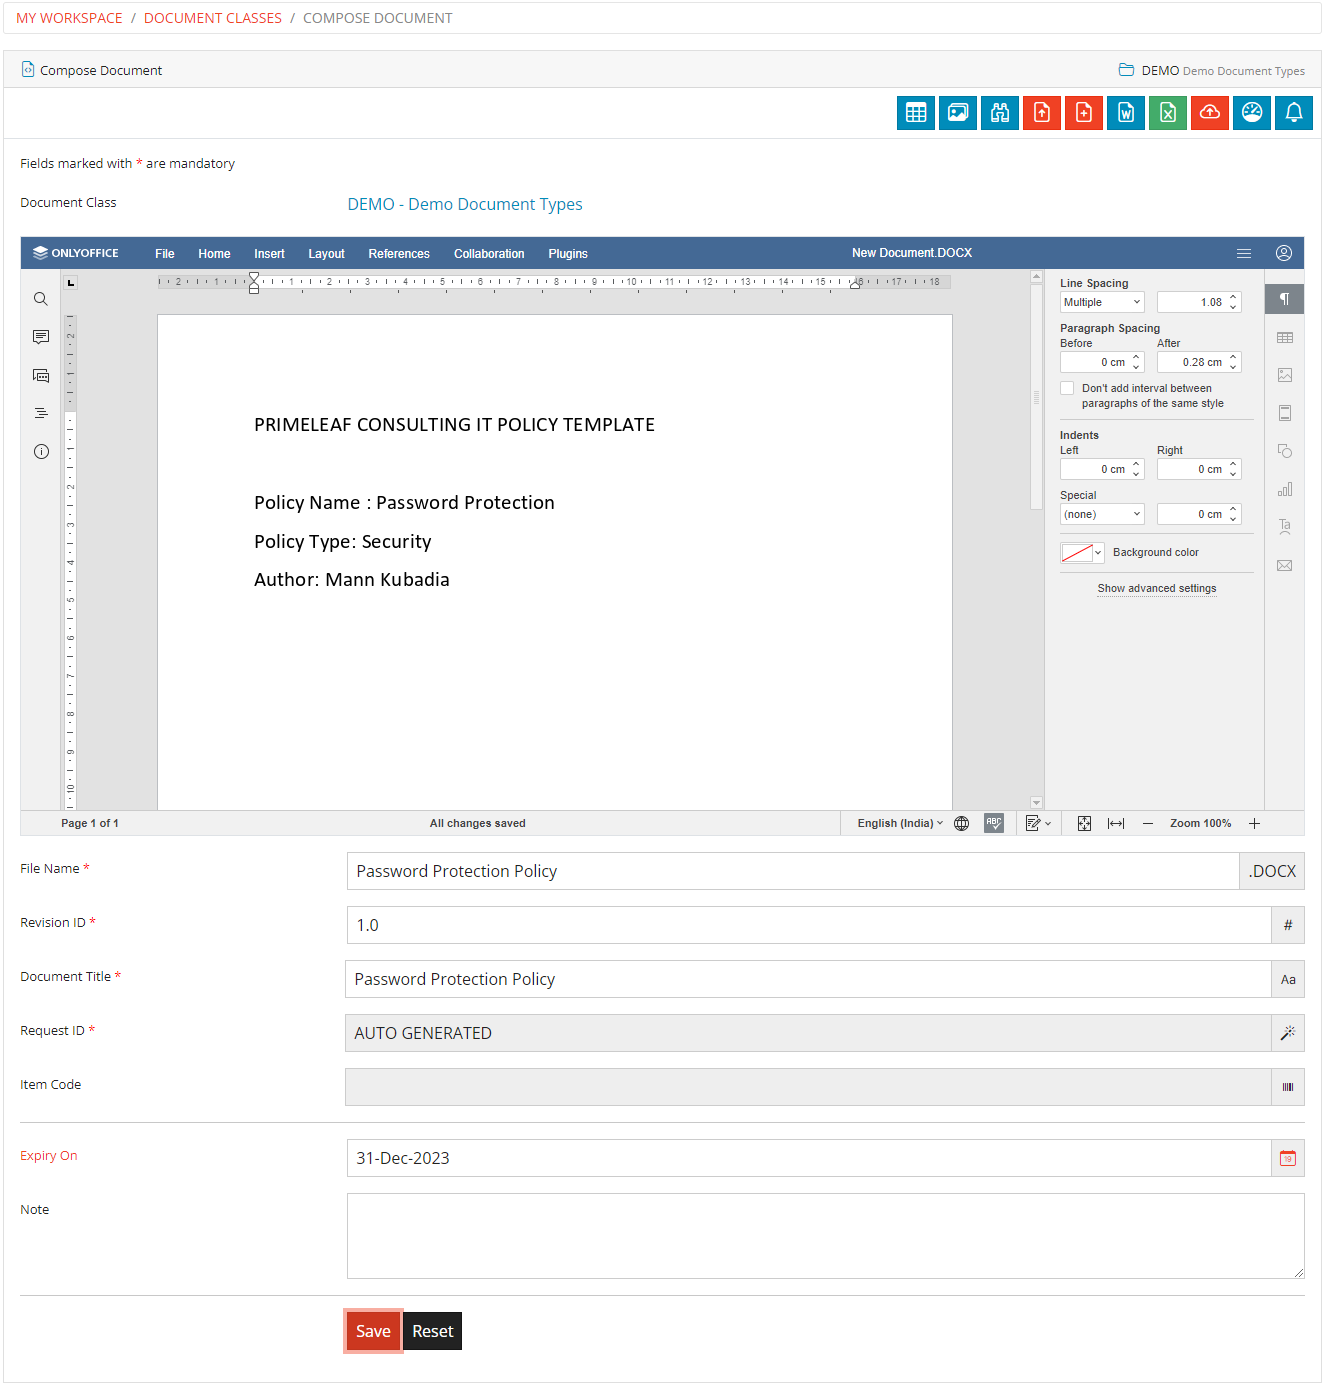Open the calendar picker for Expiry On
Viewport: 1327px width, 1400px height.
pos(1288,1158)
